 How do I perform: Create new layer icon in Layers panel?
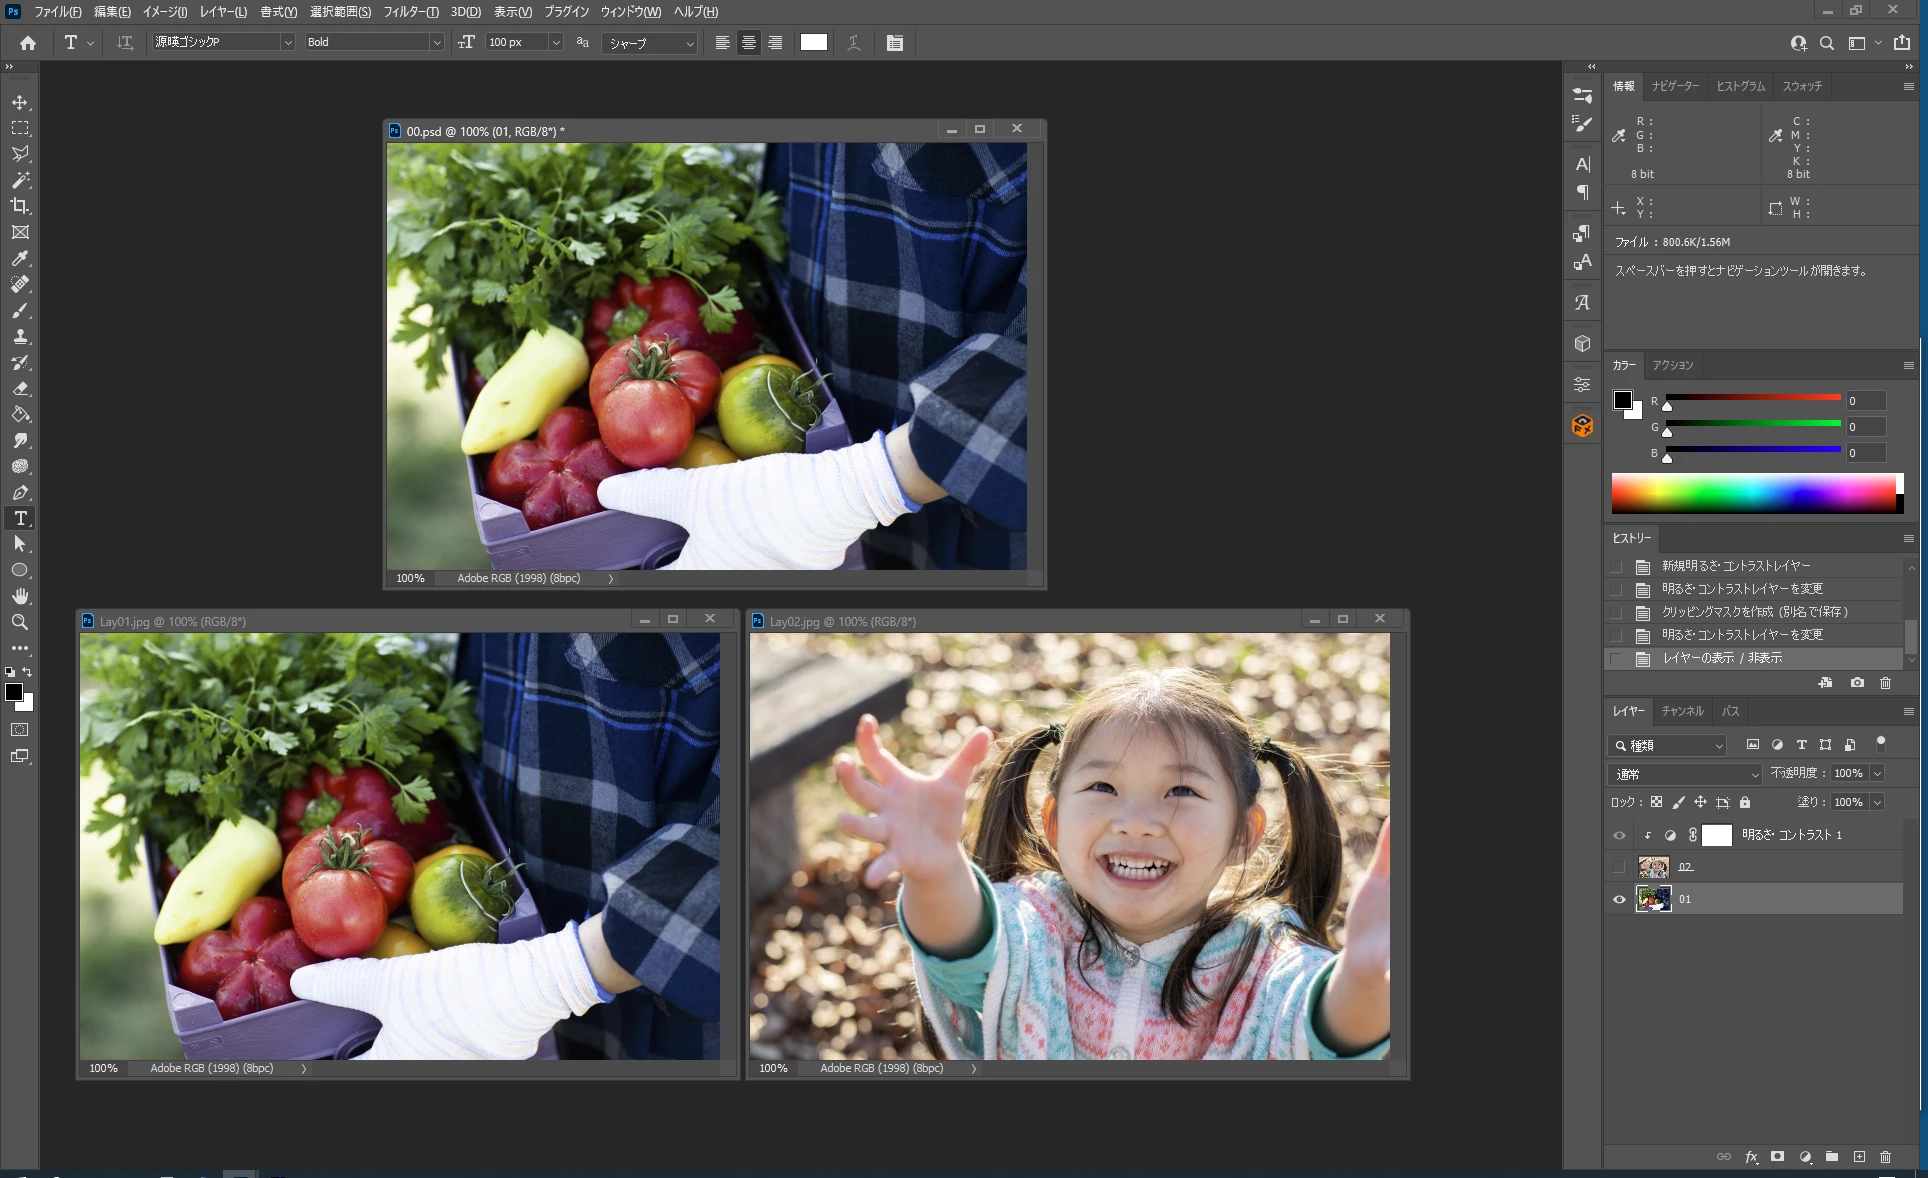[x=1859, y=1156]
